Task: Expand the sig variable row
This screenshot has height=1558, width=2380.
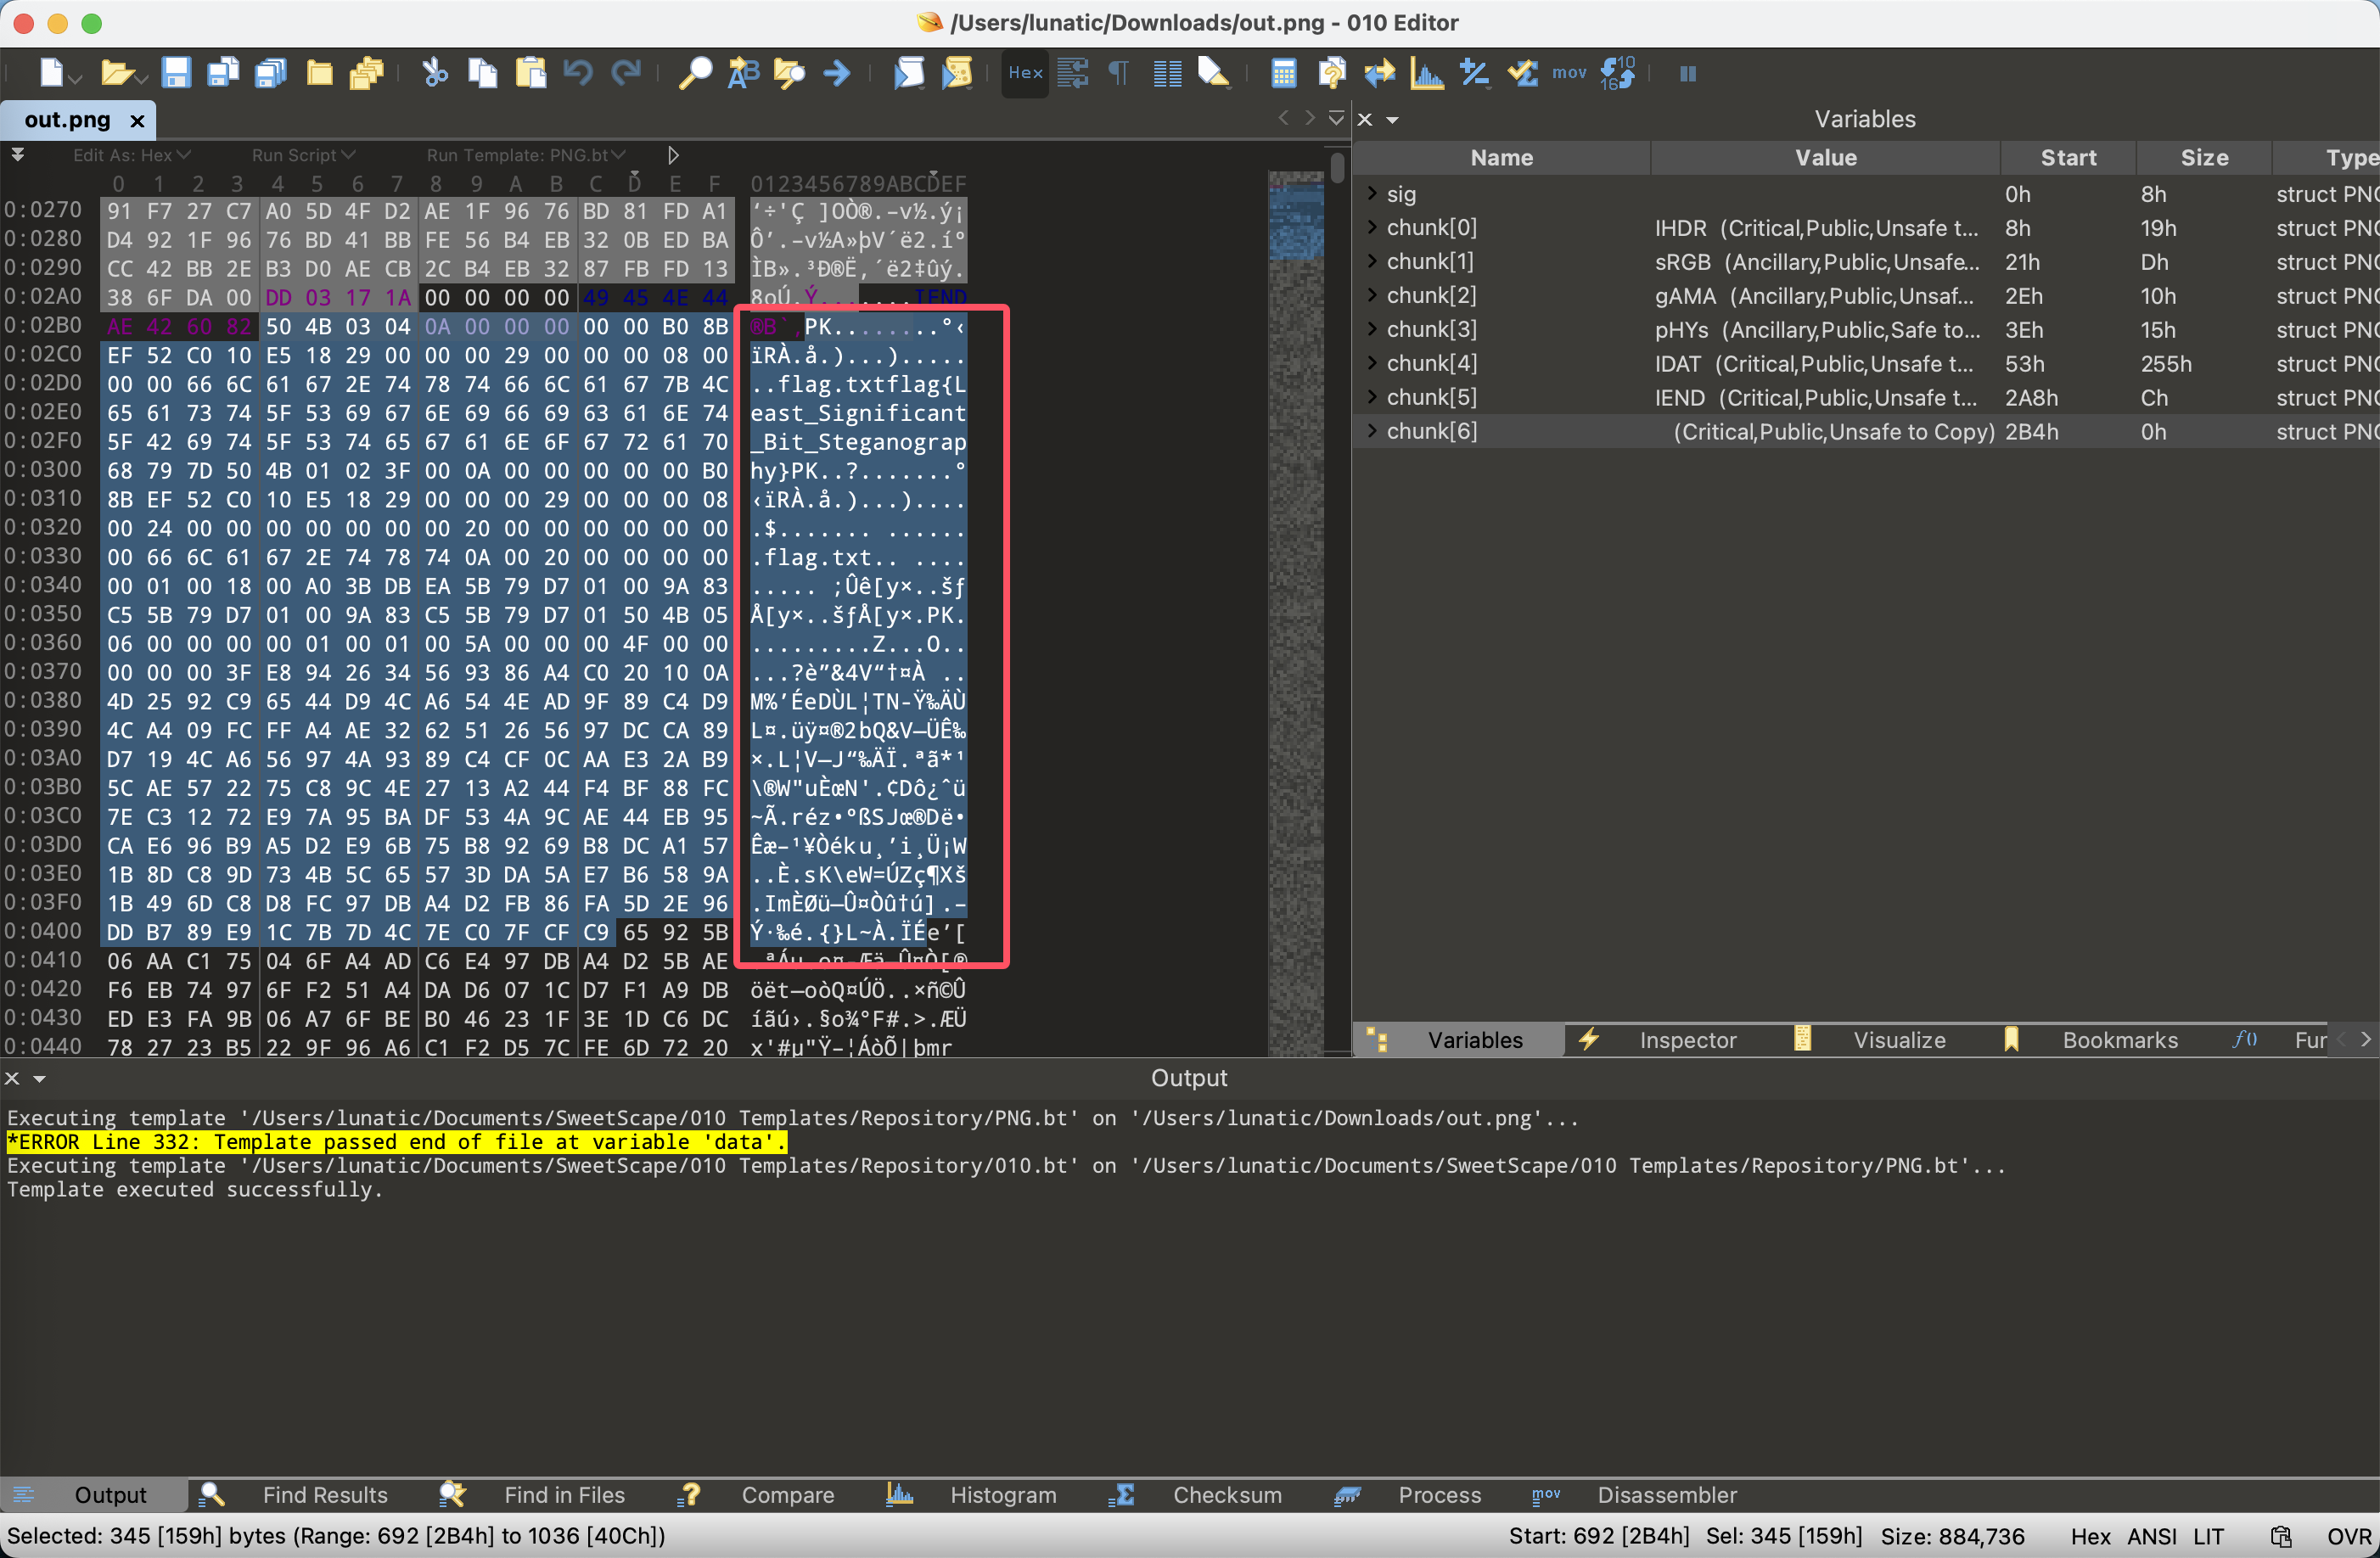Action: pos(1372,194)
